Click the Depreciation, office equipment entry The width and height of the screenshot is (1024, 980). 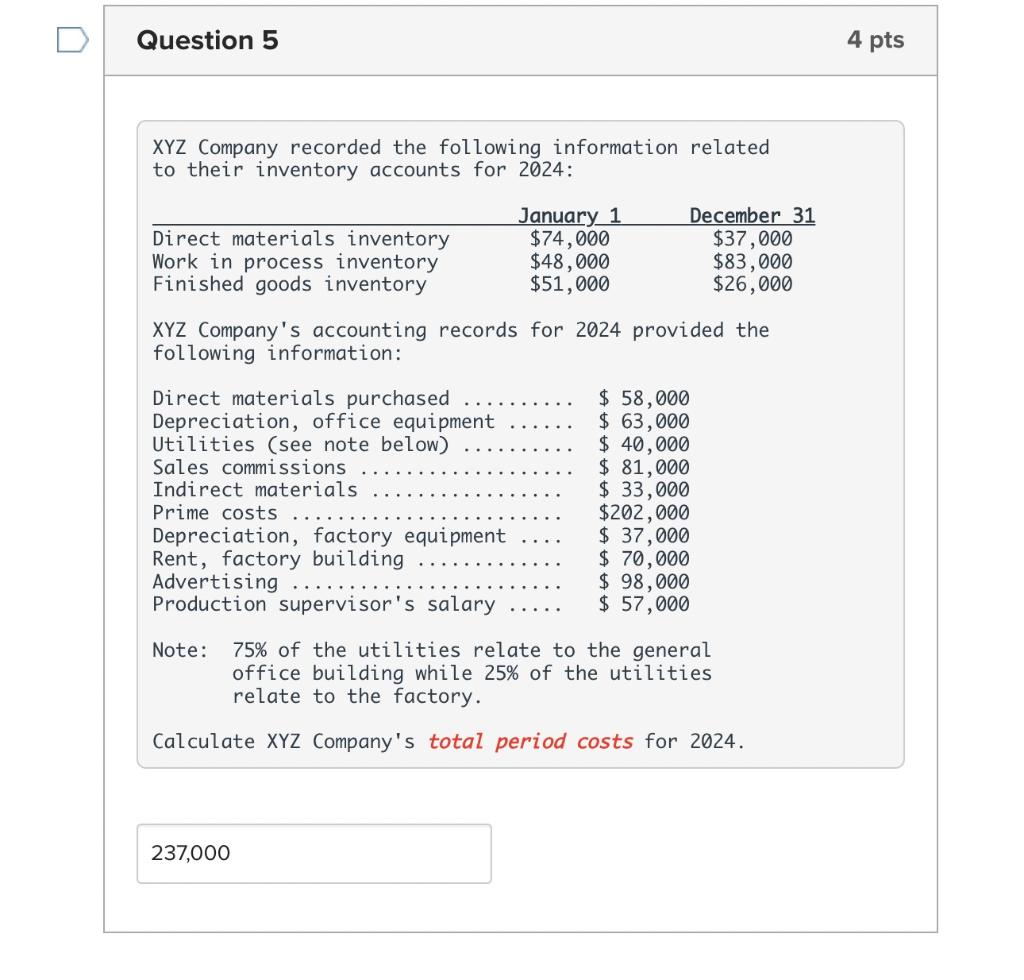pyautogui.click(x=420, y=421)
